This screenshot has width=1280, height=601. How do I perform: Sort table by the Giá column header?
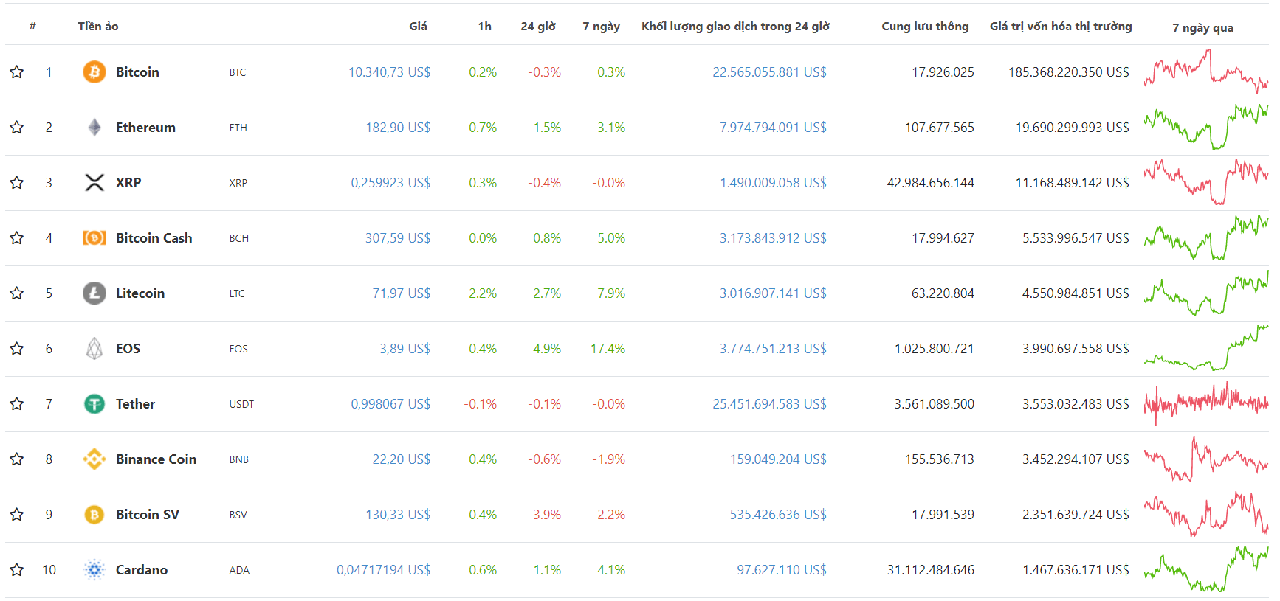click(418, 26)
